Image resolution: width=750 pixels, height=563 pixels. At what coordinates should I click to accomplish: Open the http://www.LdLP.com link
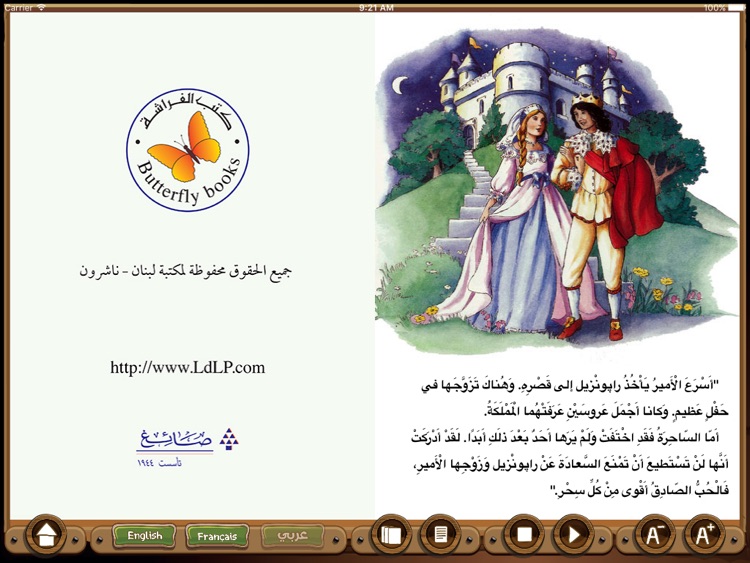pyautogui.click(x=188, y=367)
